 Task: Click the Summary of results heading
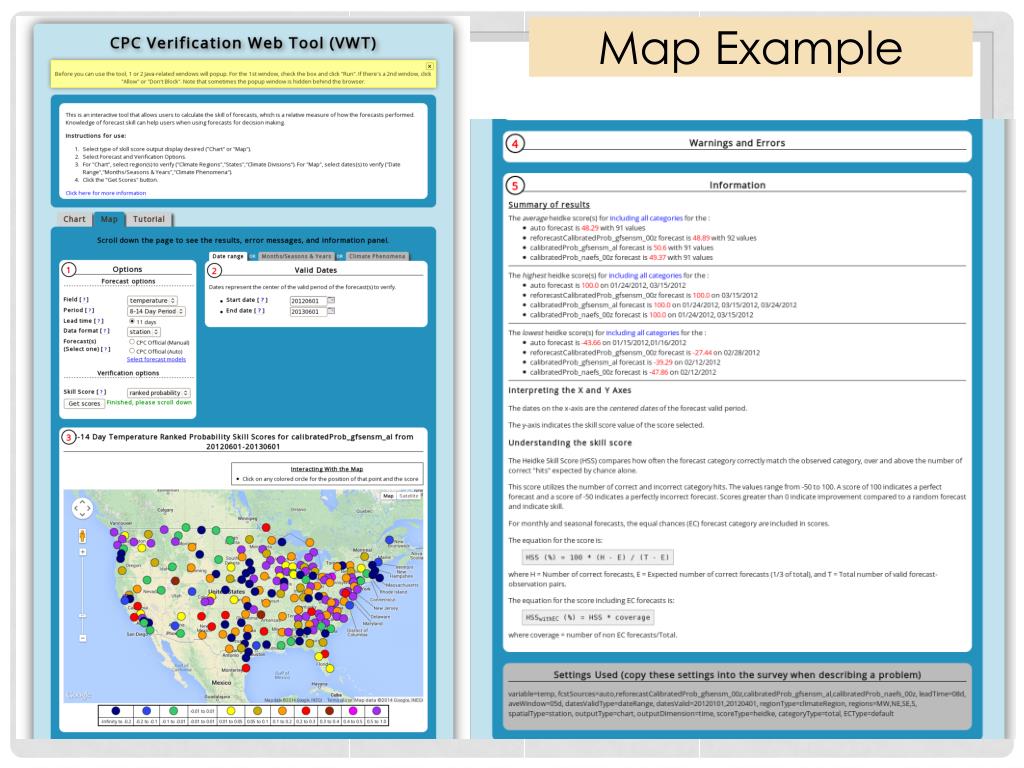(x=549, y=204)
